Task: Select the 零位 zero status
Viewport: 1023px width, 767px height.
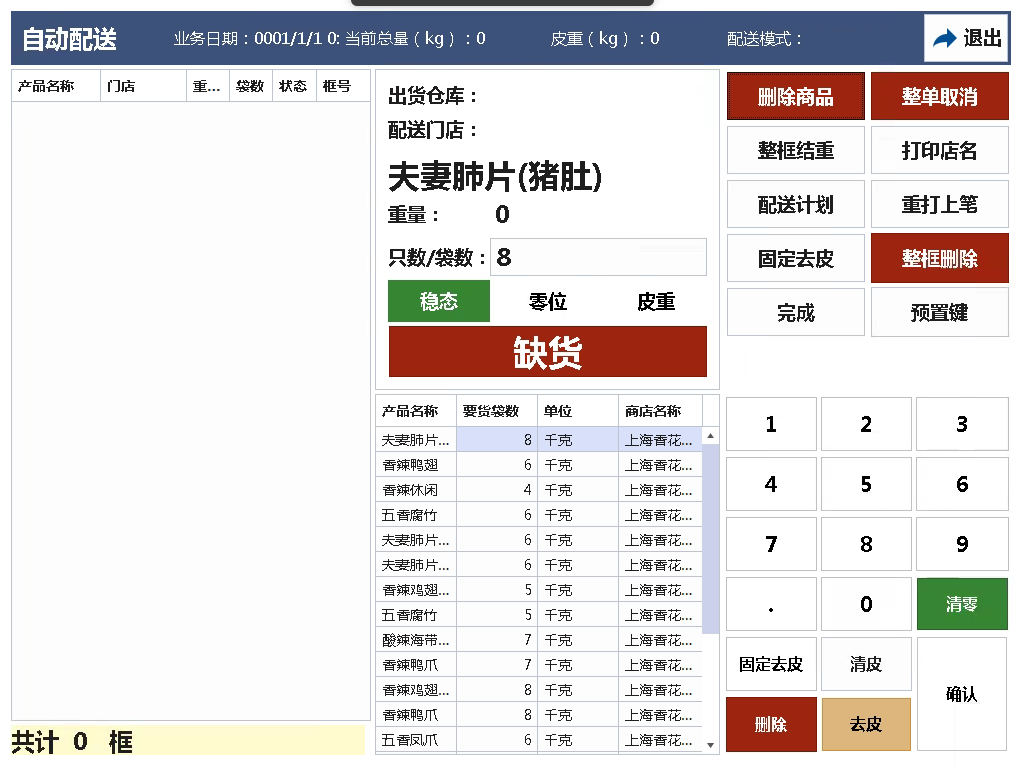Action: [x=548, y=302]
